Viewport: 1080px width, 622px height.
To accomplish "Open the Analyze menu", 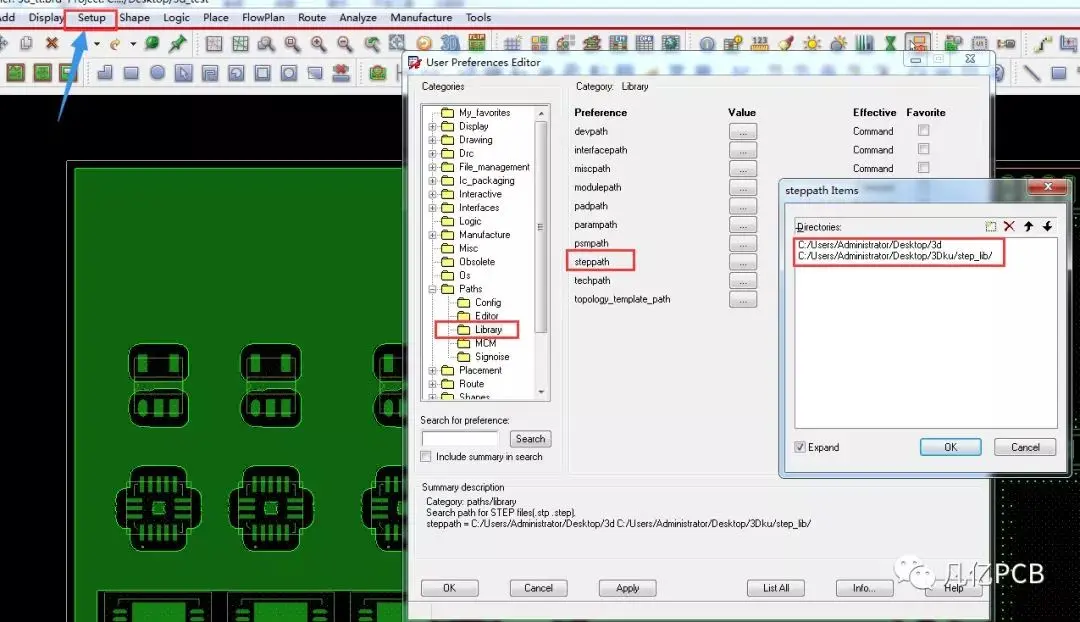I will point(357,18).
